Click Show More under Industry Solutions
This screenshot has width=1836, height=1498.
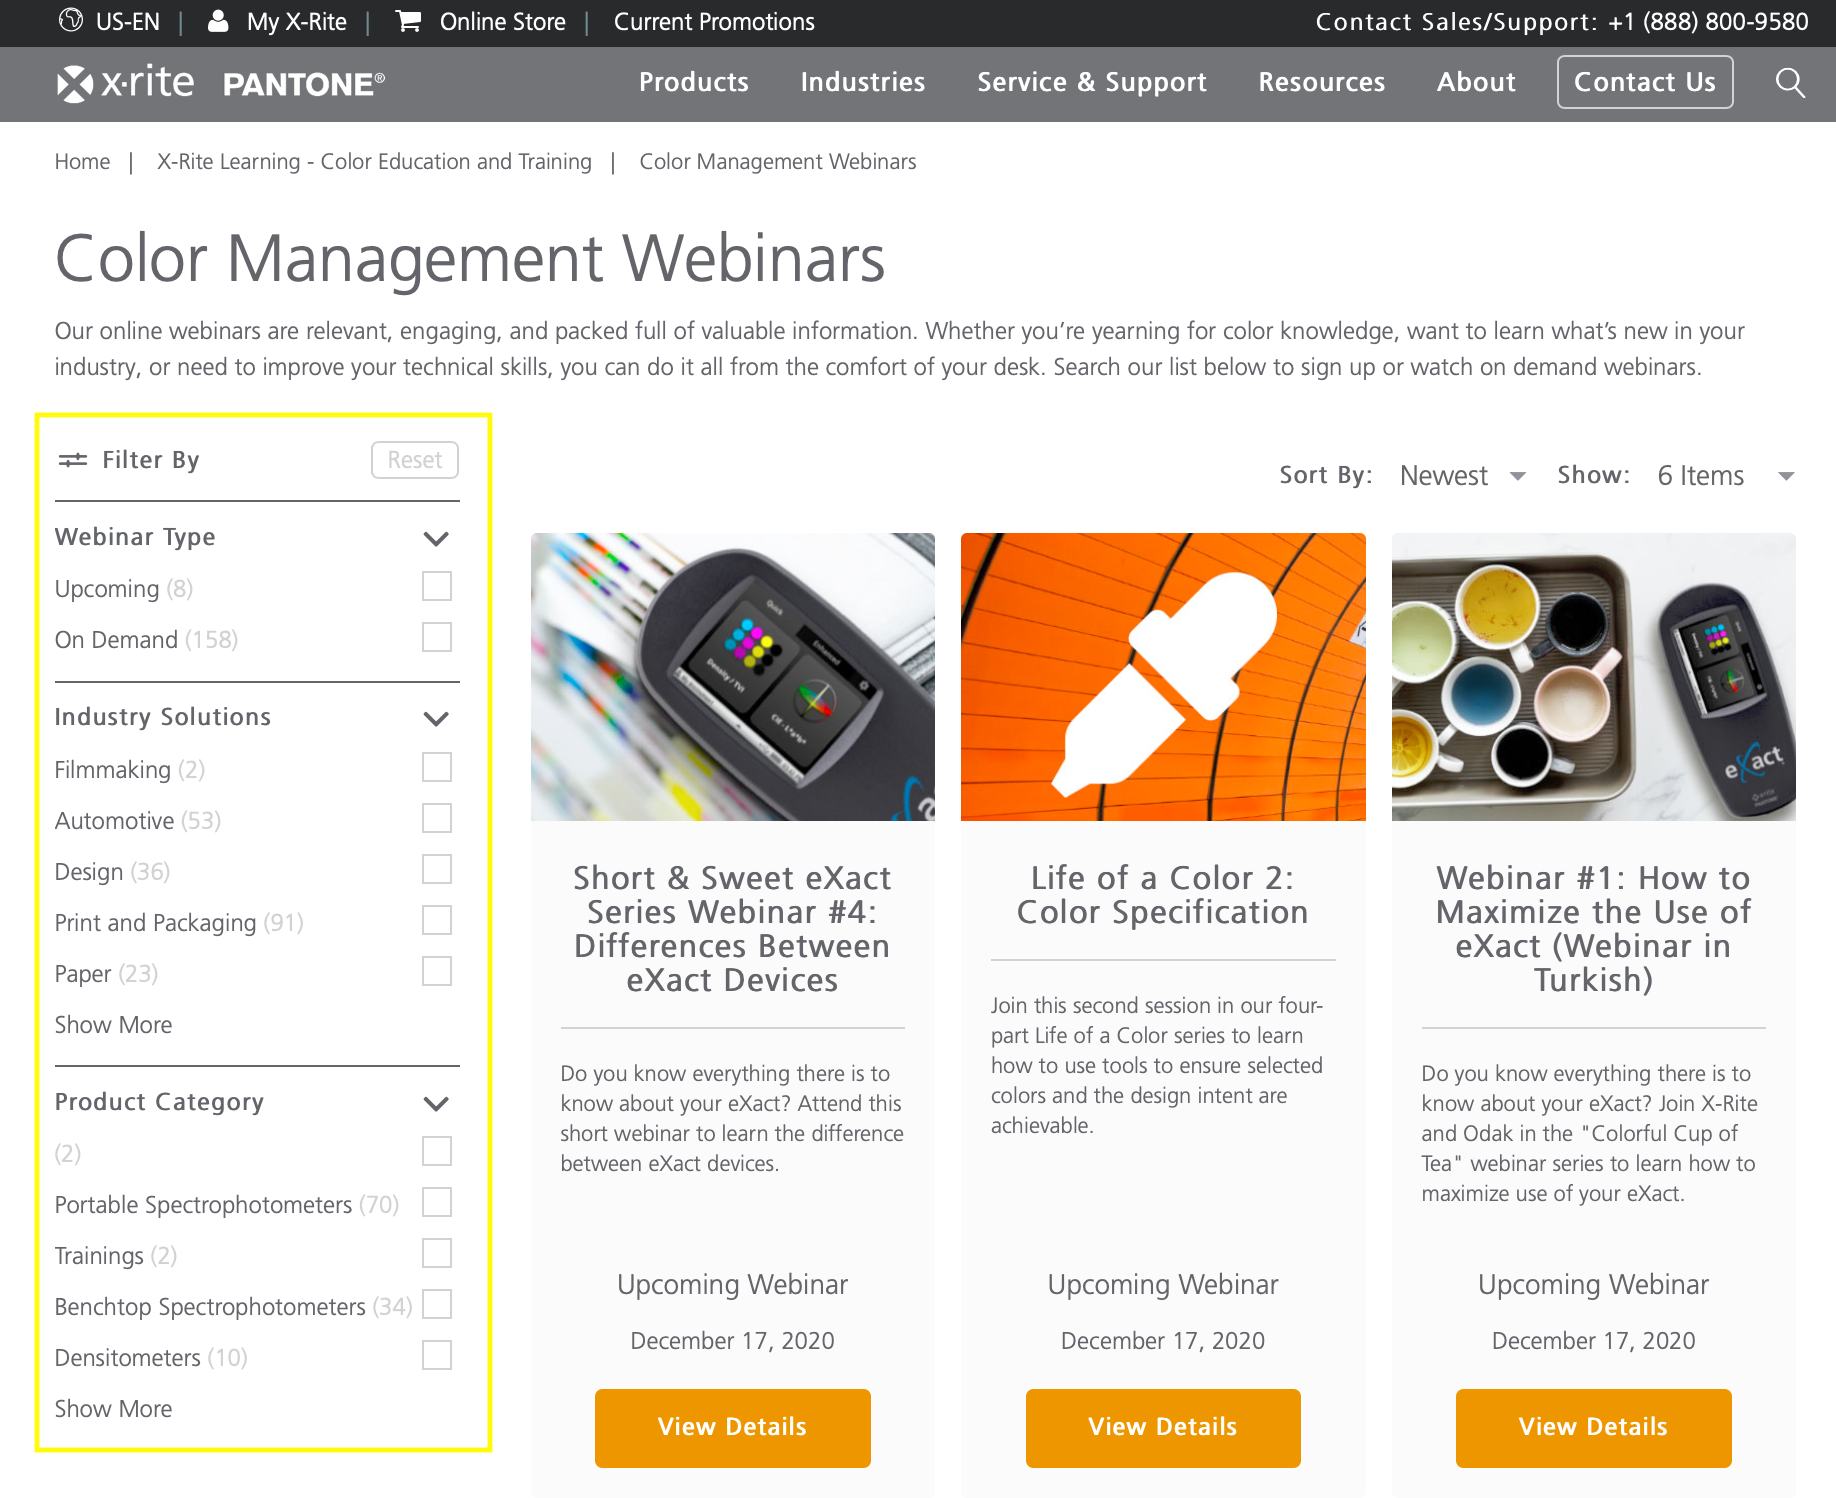tap(113, 1025)
